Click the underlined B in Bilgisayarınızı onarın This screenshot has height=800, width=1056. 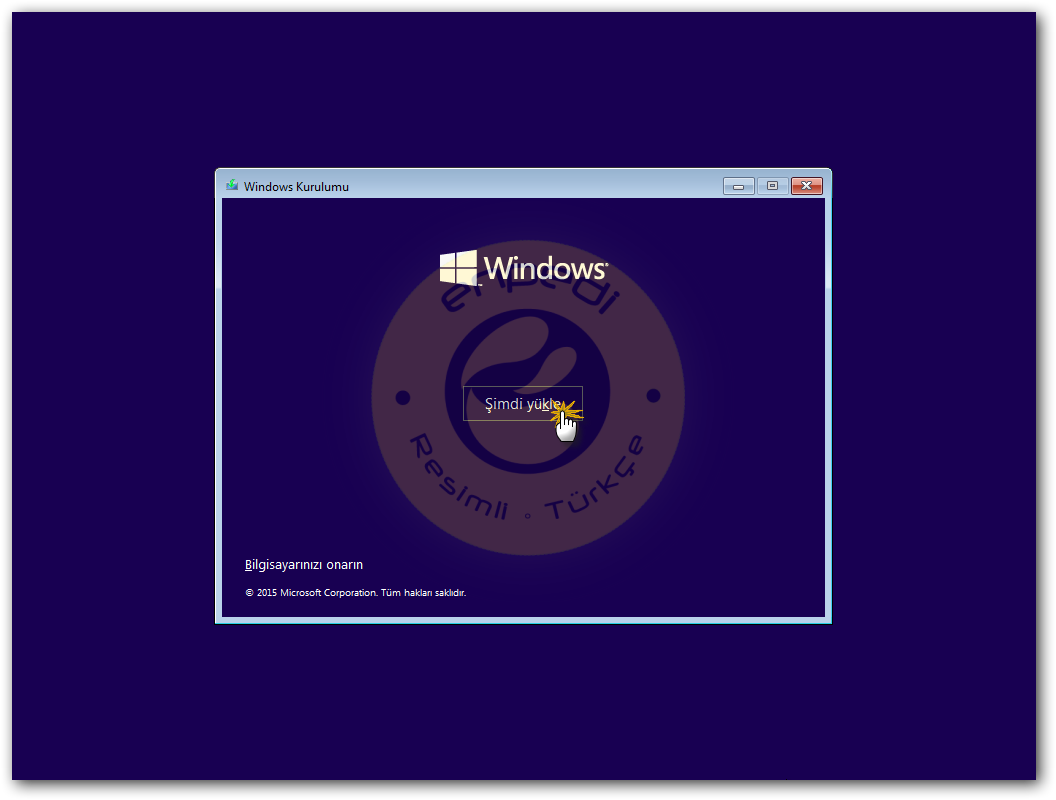[x=248, y=564]
